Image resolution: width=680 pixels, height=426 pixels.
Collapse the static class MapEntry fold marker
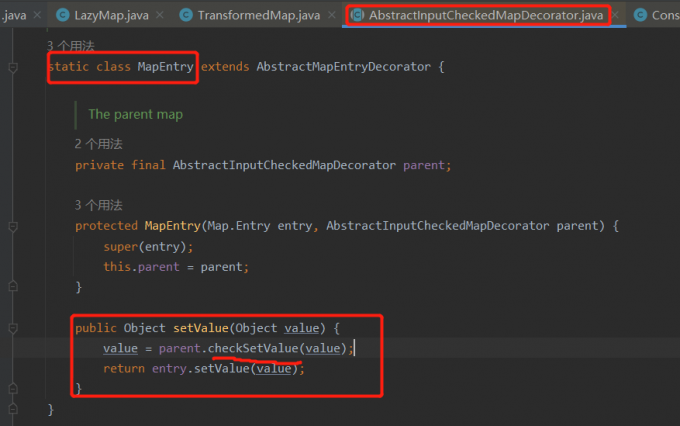point(13,68)
